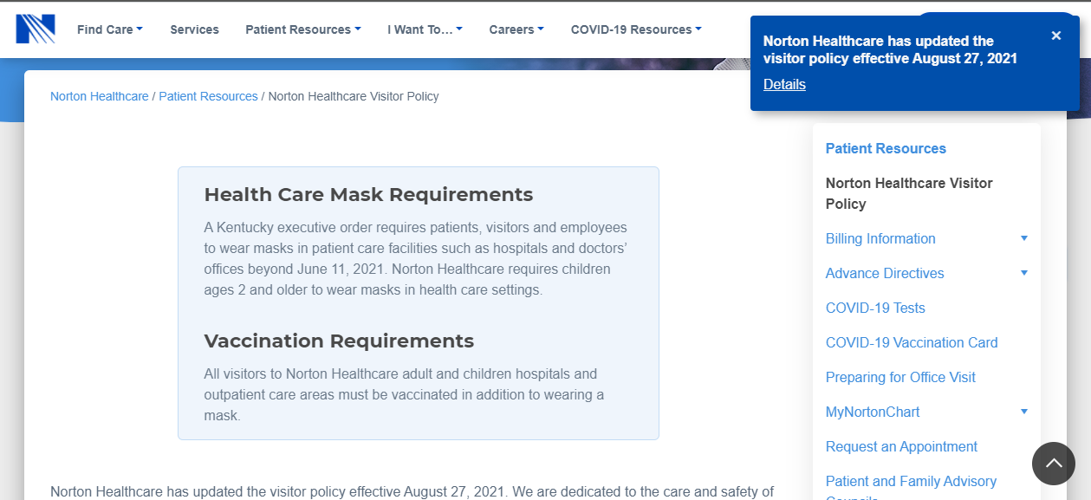
Task: Open COVID-19 Tests sidebar link
Action: [875, 308]
